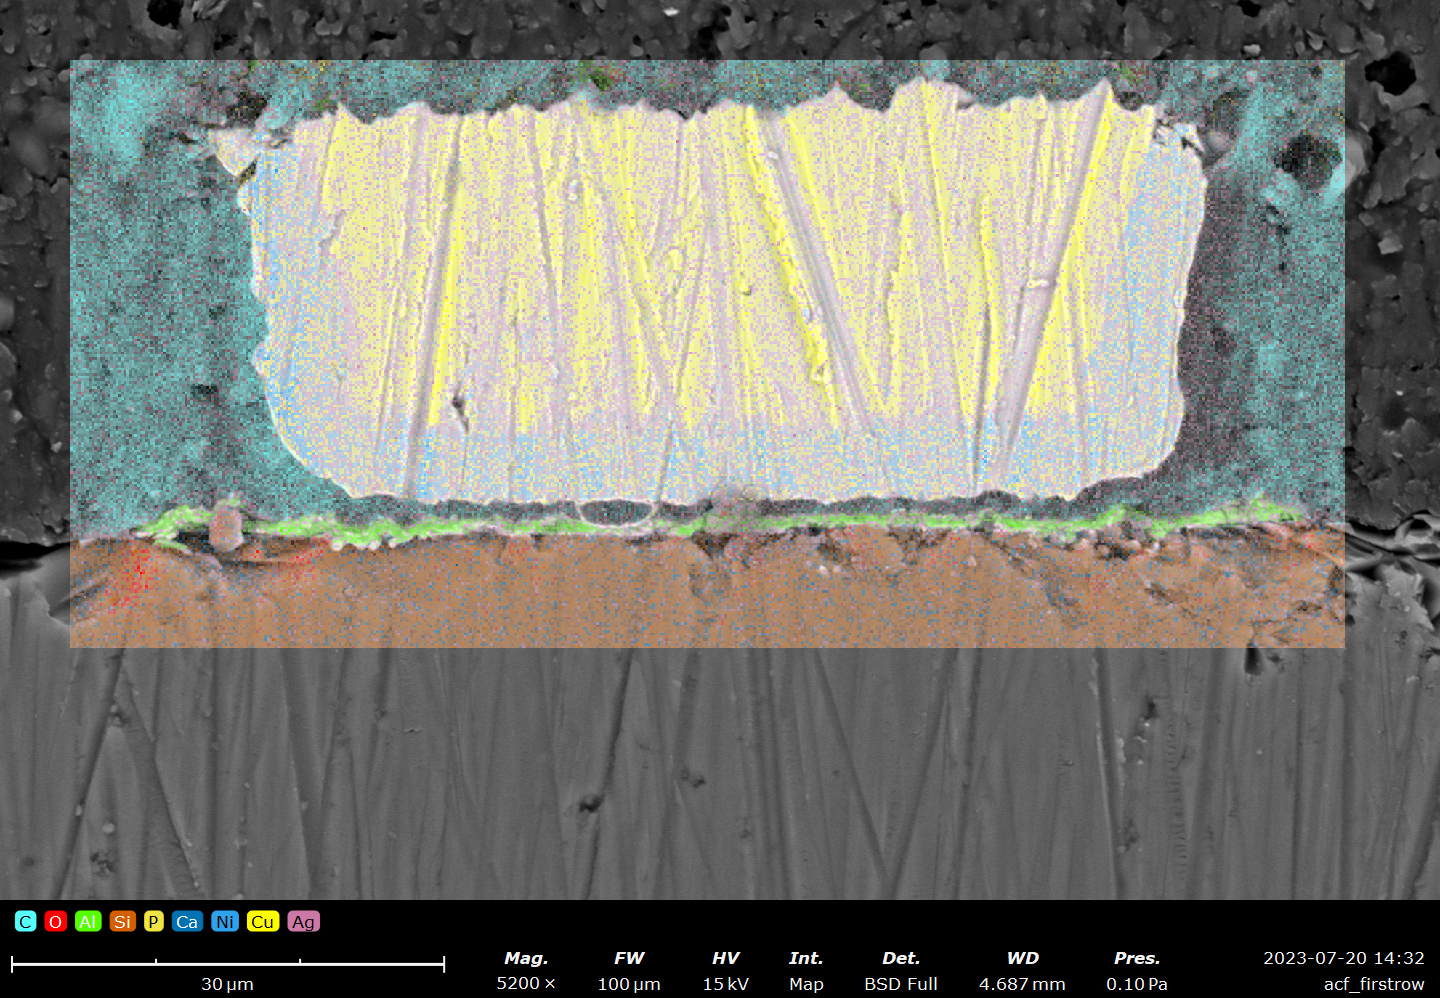This screenshot has width=1440, height=998.
Task: Click the white scale bar line
Action: tap(228, 964)
